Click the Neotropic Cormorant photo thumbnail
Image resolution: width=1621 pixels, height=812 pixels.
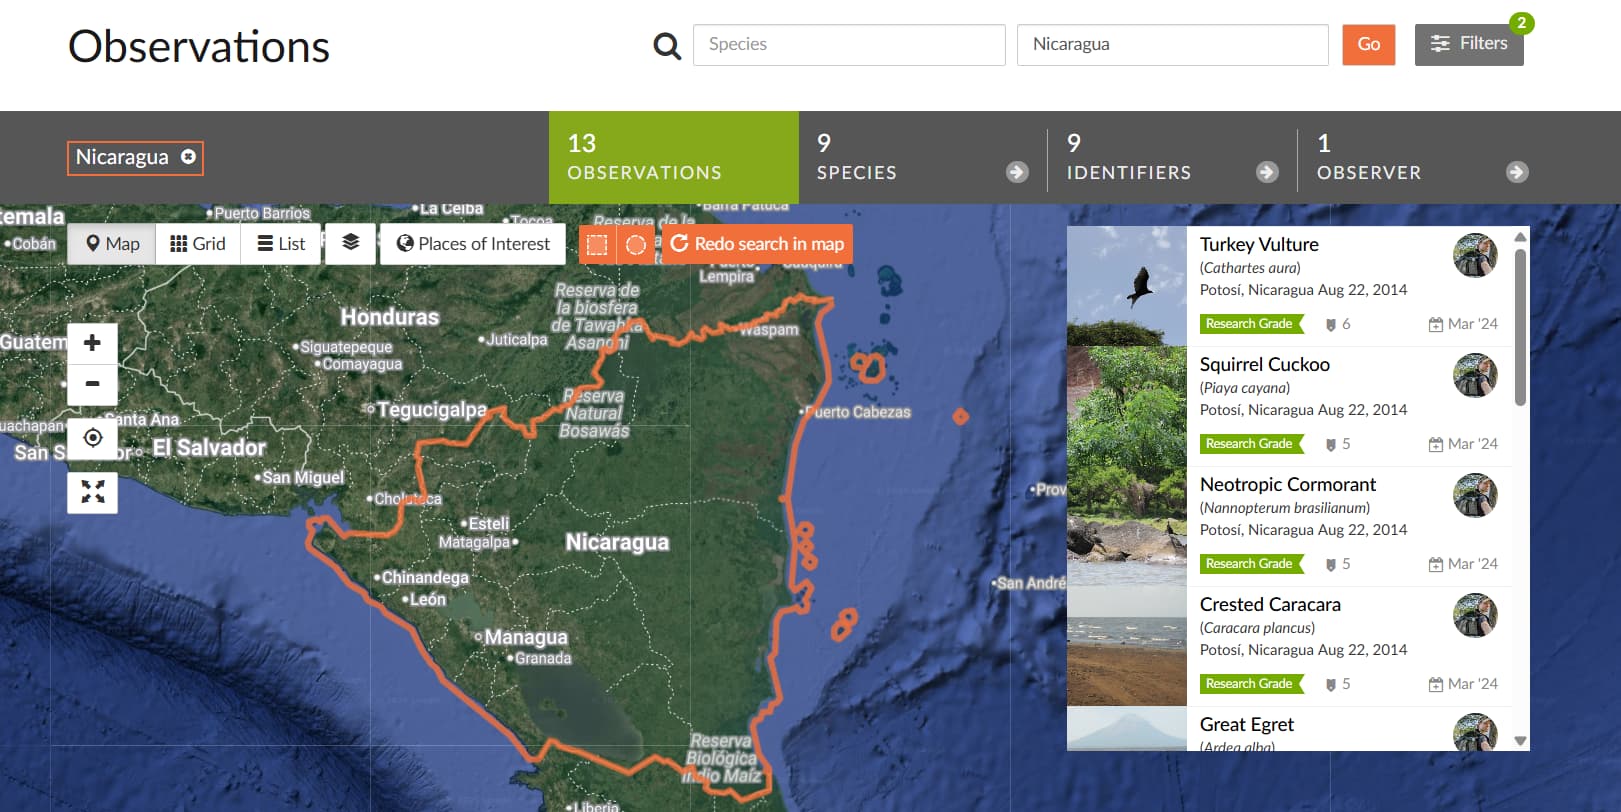[1127, 526]
